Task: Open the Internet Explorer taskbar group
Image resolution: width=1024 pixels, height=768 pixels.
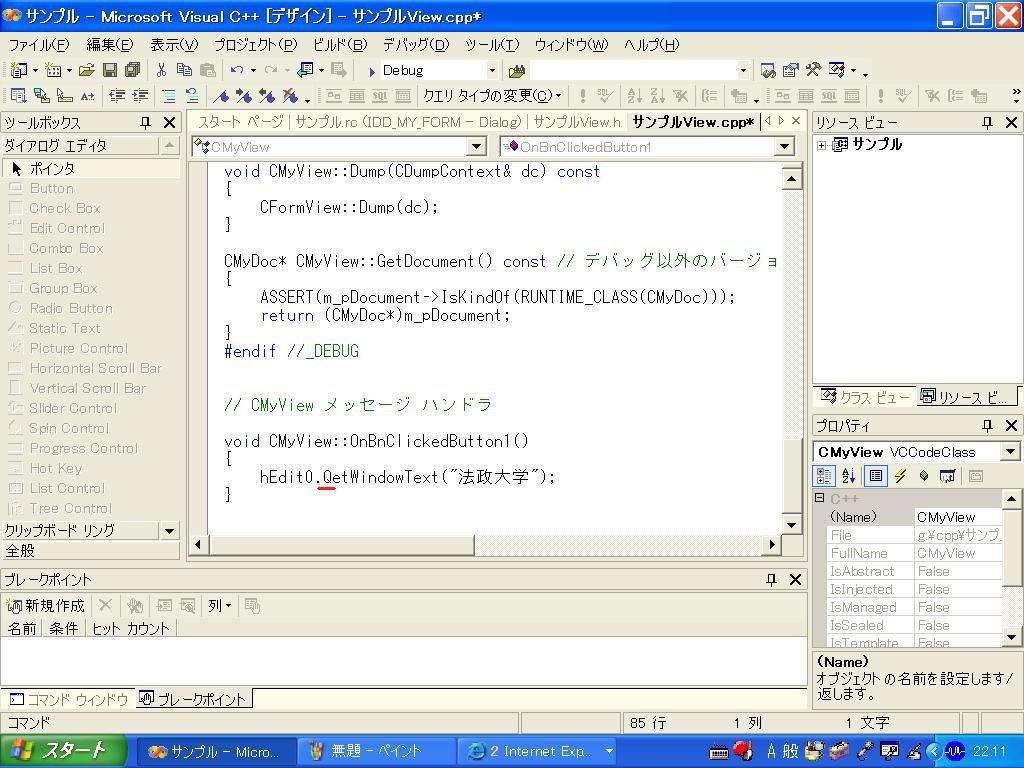Action: 537,752
